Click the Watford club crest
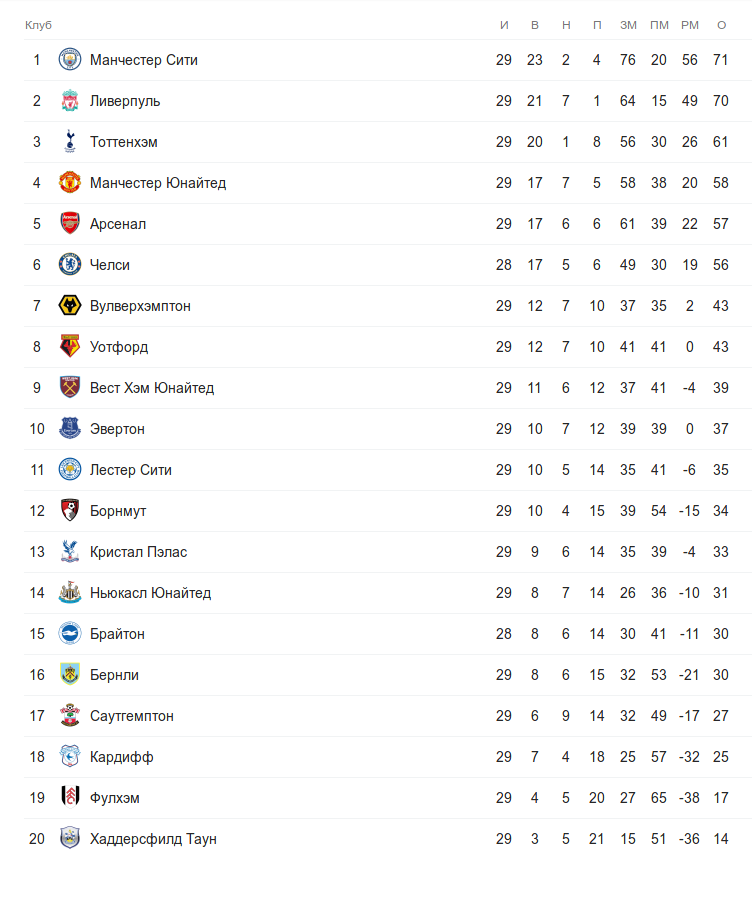The width and height of the screenshot is (752, 903). tap(69, 347)
